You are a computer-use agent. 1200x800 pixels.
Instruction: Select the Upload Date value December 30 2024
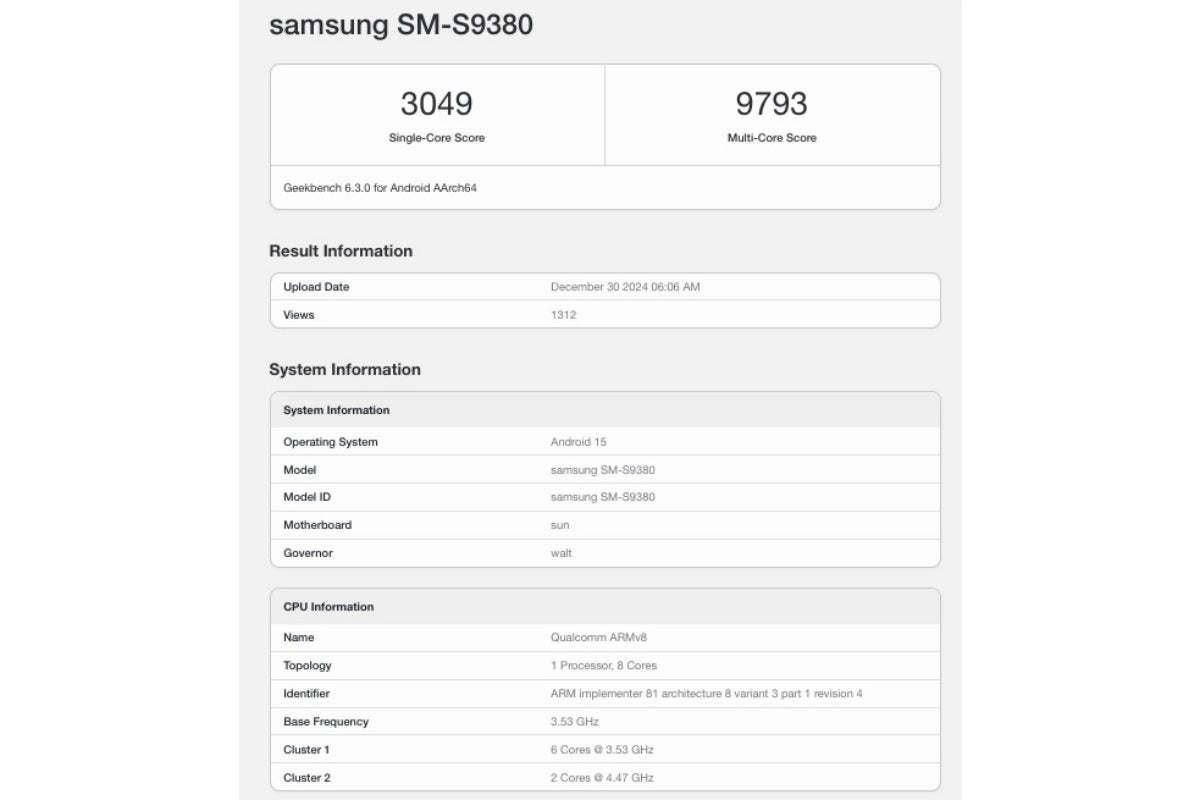tap(625, 287)
